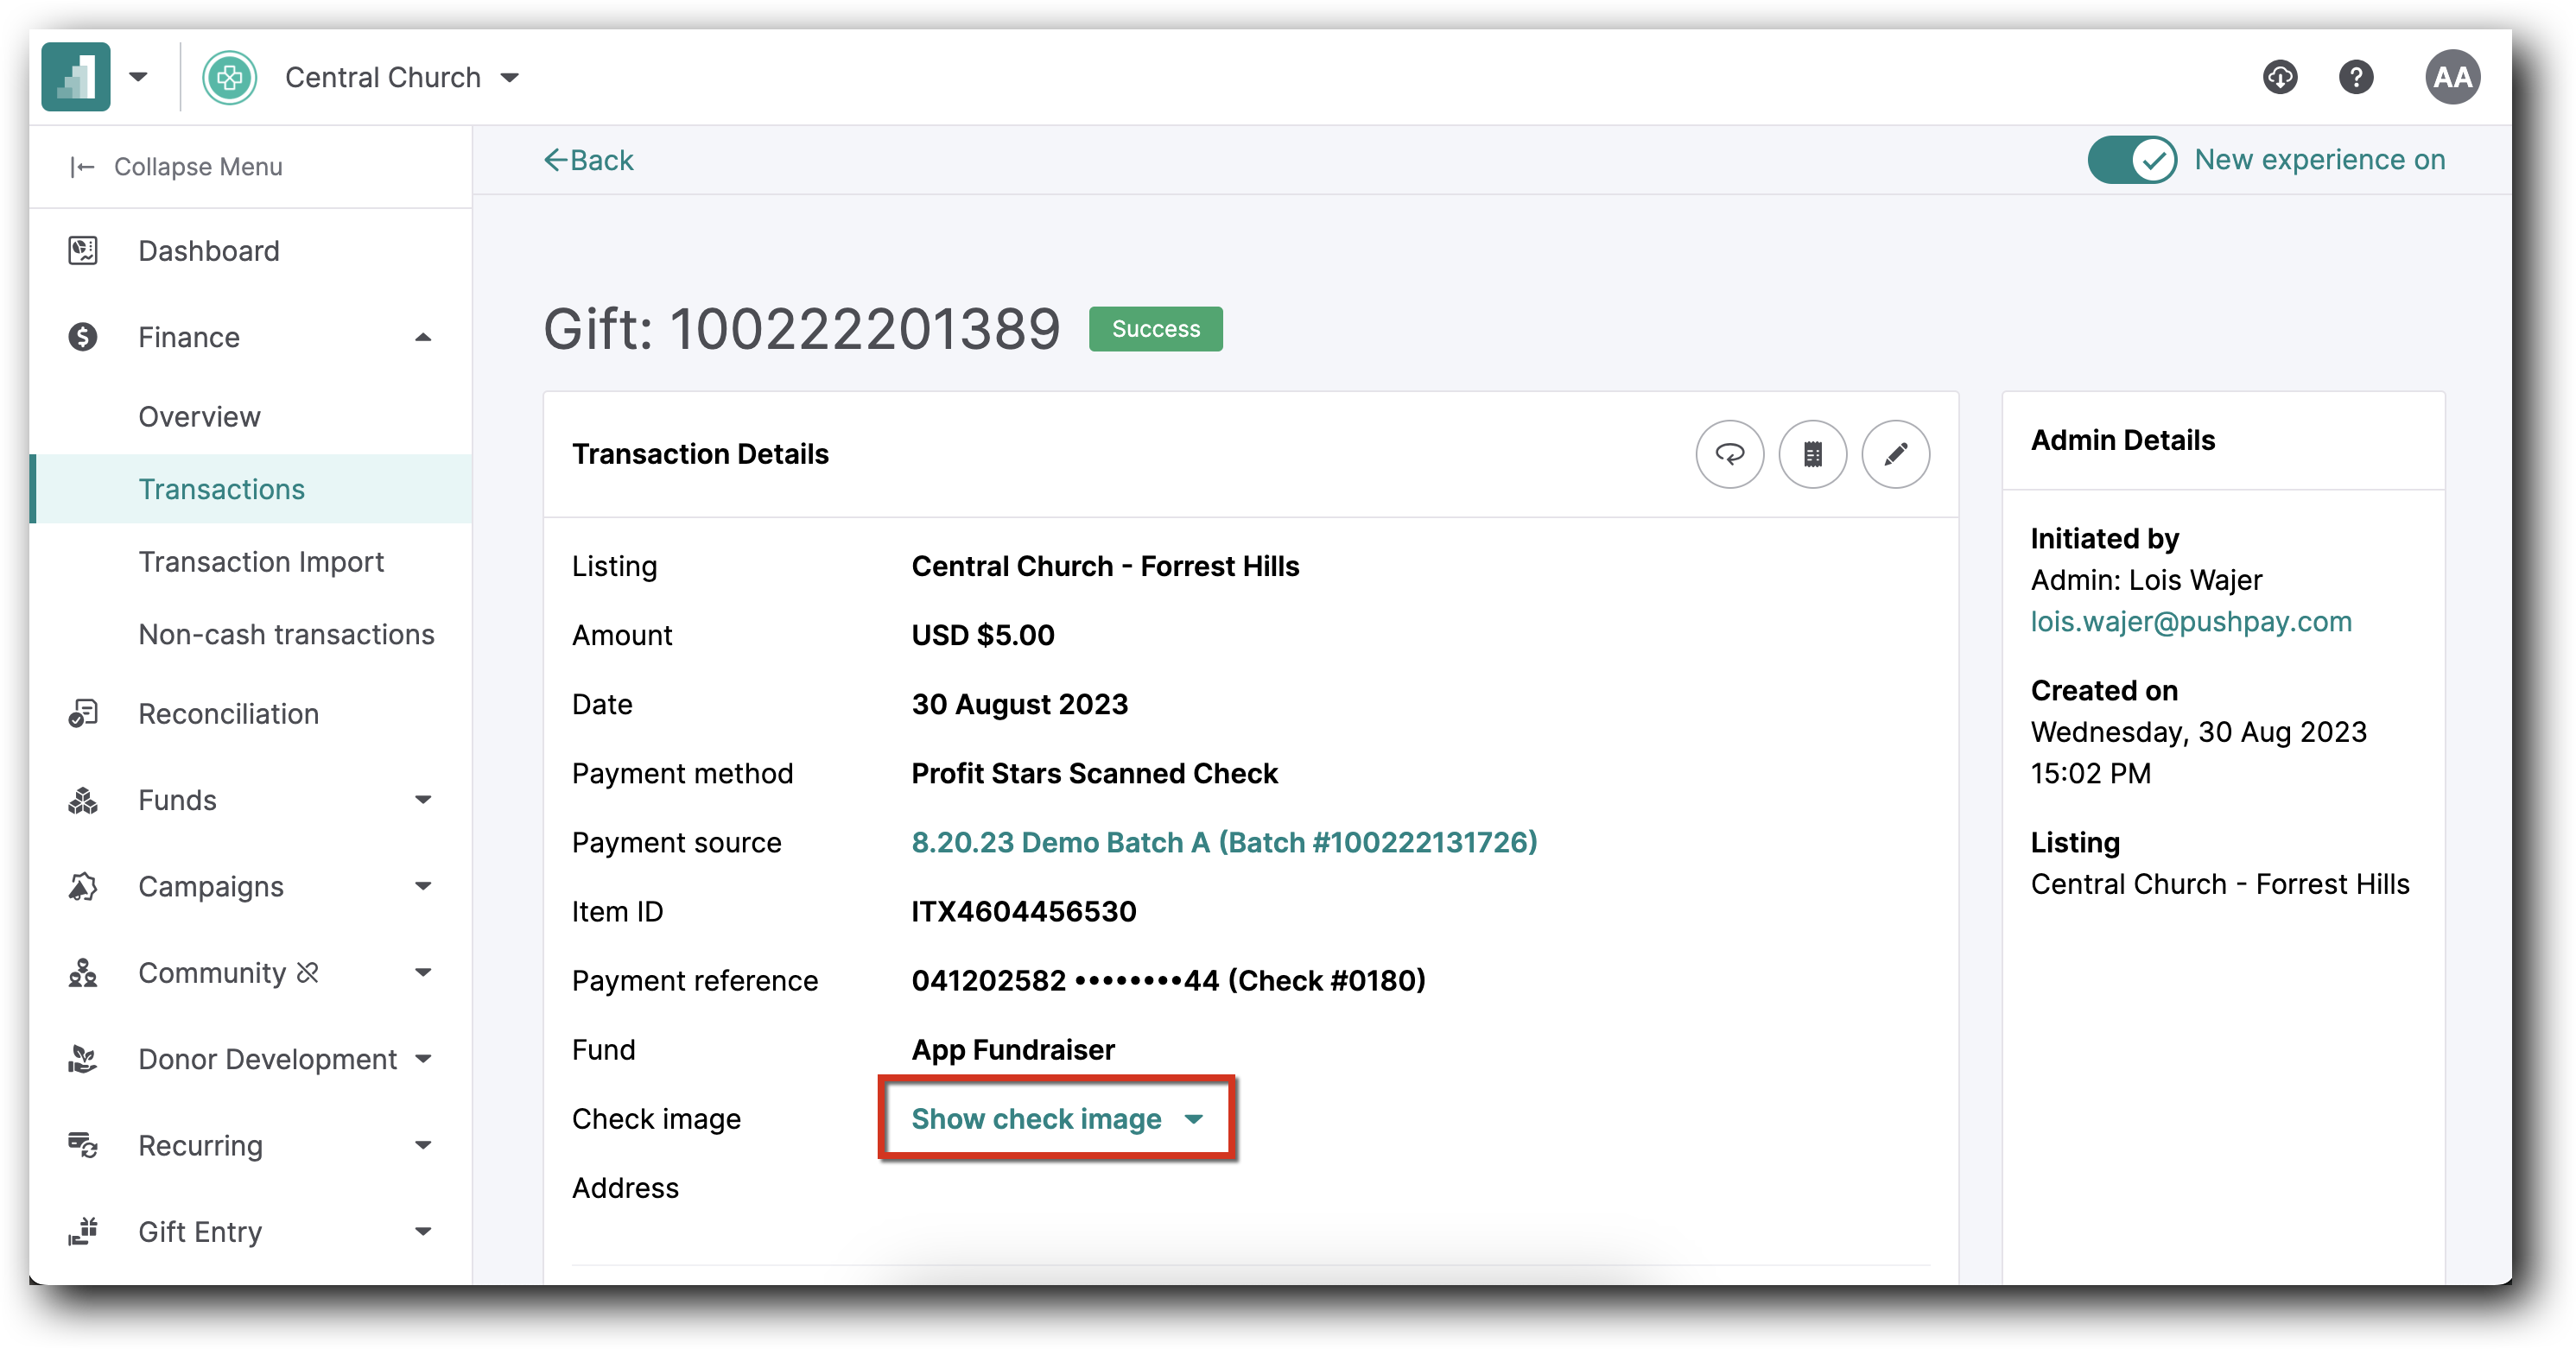Expand the Central Church organization dropdown
Screen dimensions: 2576x1349
(x=511, y=77)
